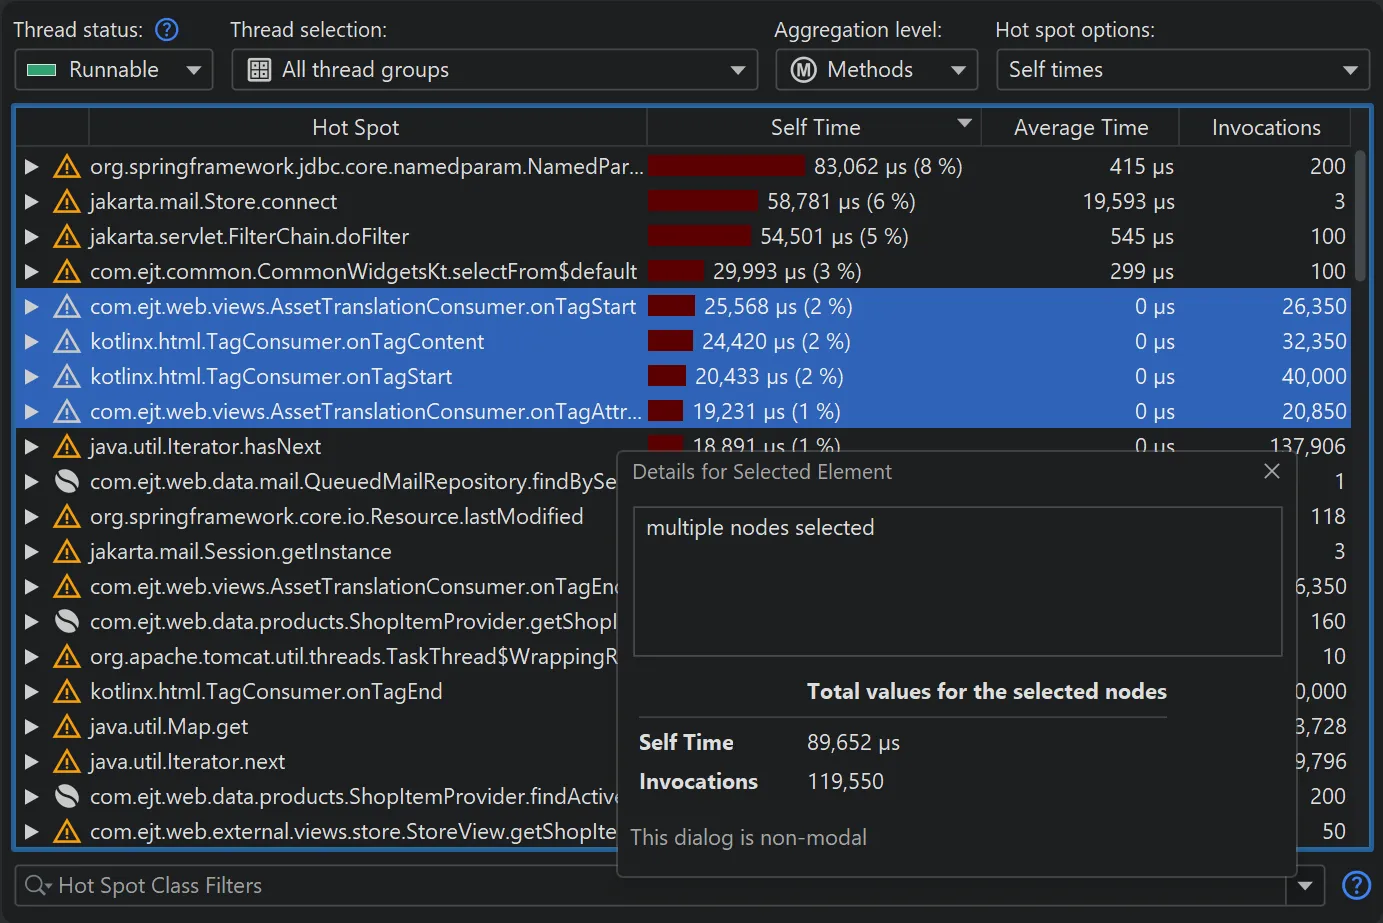Click warning icon of java.util.Iterator.hasNext
1383x923 pixels.
point(67,446)
